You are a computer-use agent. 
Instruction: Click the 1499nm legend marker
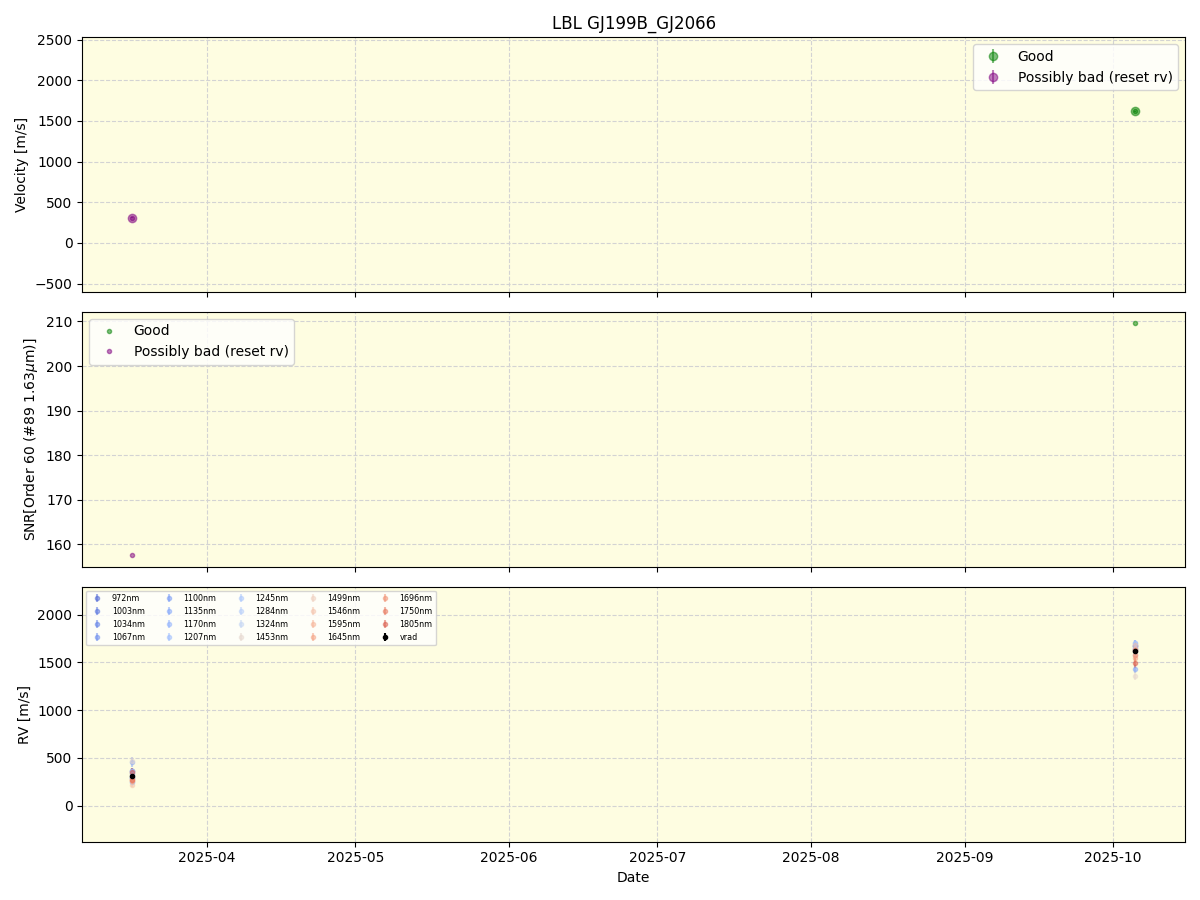pyautogui.click(x=313, y=598)
